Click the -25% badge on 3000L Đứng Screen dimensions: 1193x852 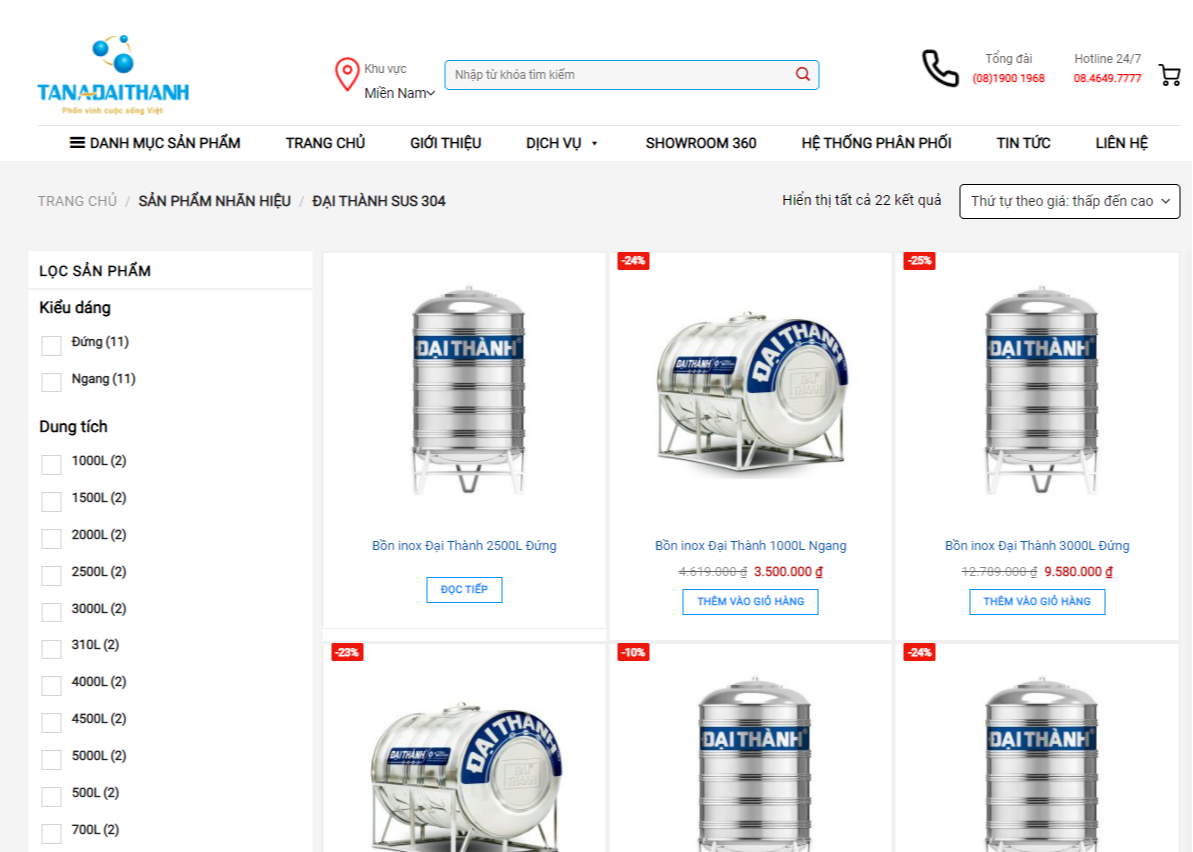919,261
